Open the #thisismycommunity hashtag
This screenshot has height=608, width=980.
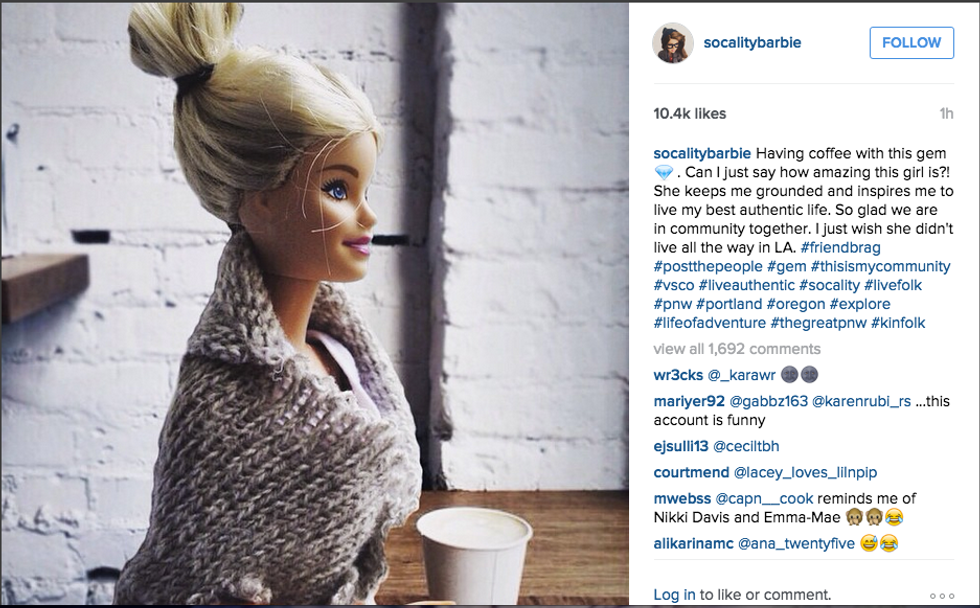click(881, 266)
